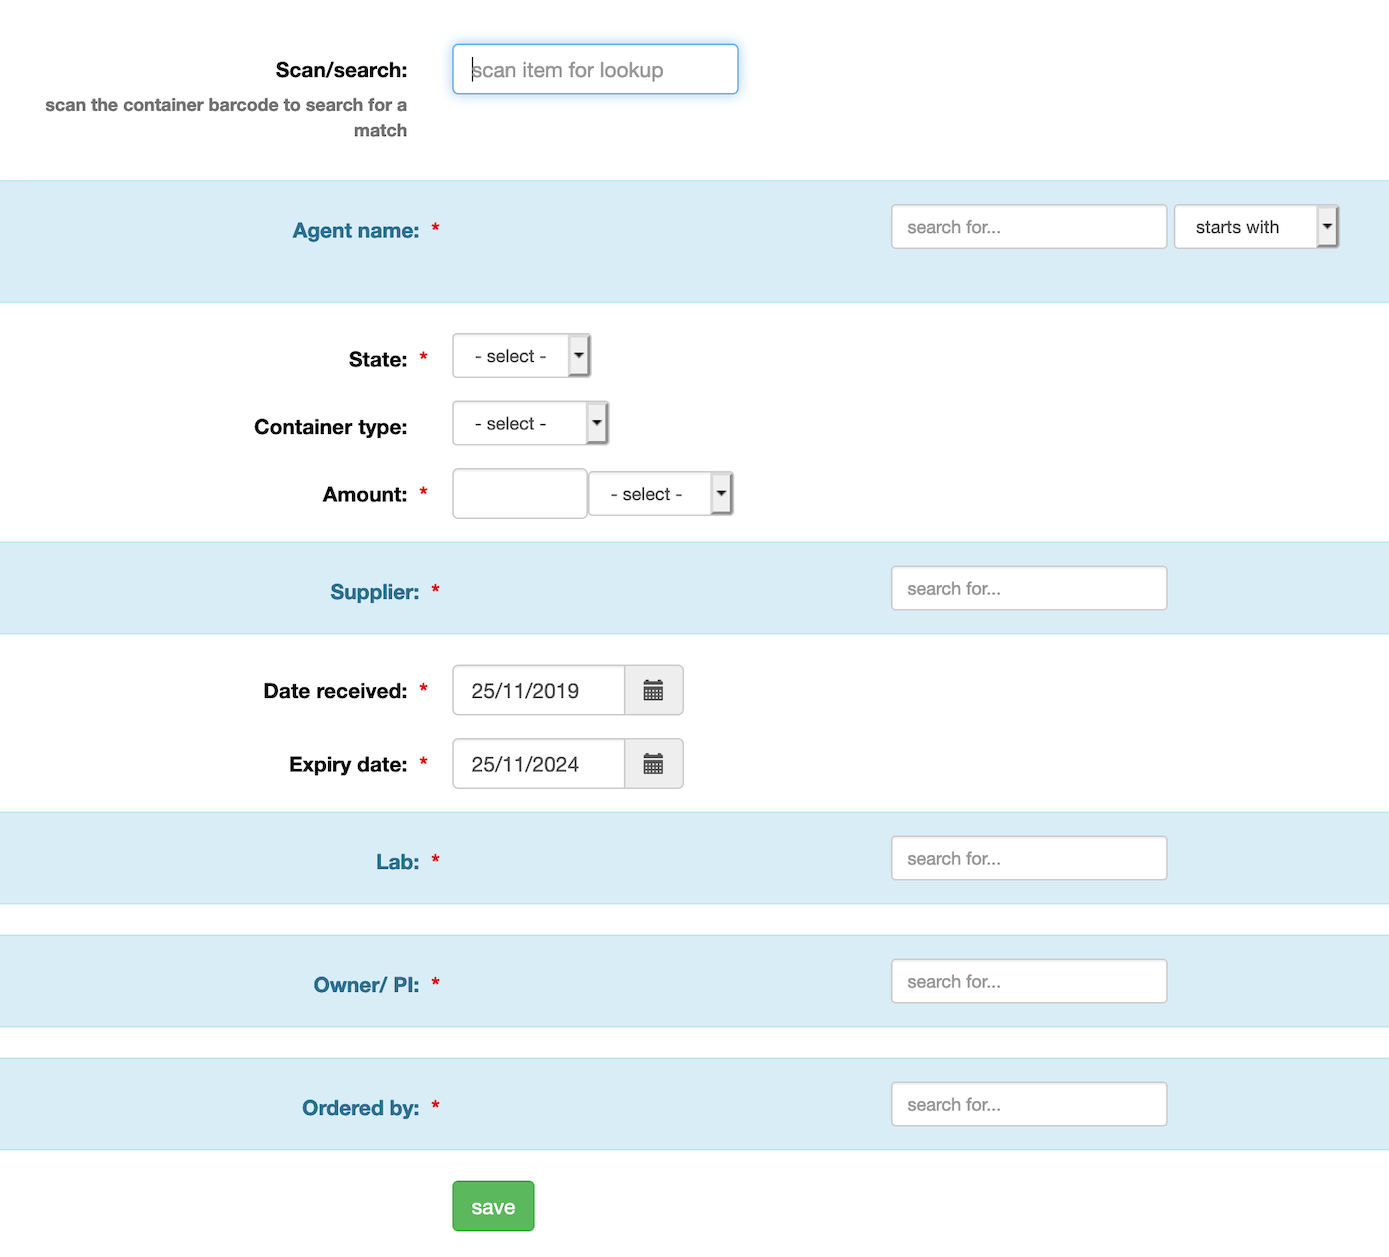The height and width of the screenshot is (1257, 1389).
Task: Open the Amount unit select dropdown
Action: pos(721,493)
